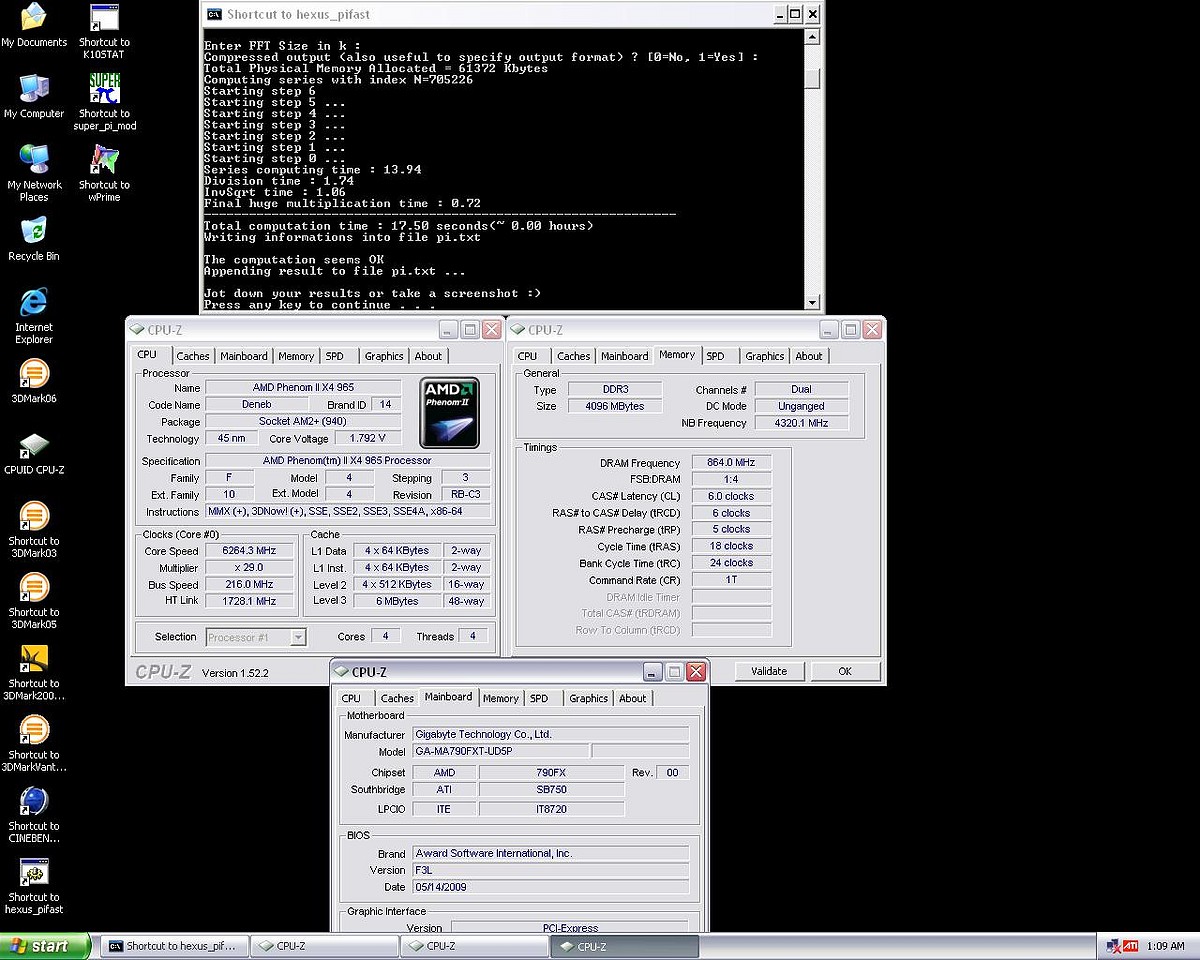This screenshot has width=1200, height=960.
Task: Open SPD tab in Memory window
Action: click(715, 356)
